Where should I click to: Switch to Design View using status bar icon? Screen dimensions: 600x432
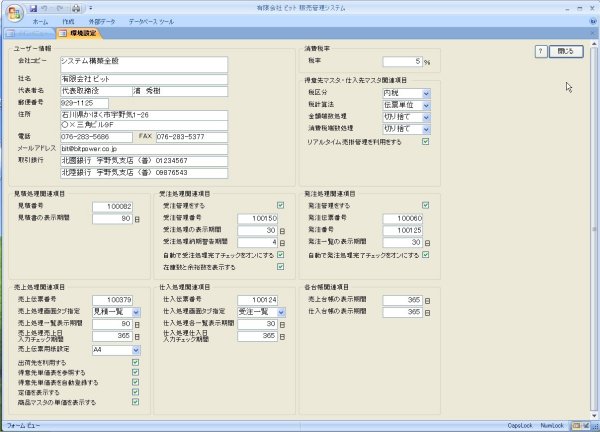coord(586,425)
